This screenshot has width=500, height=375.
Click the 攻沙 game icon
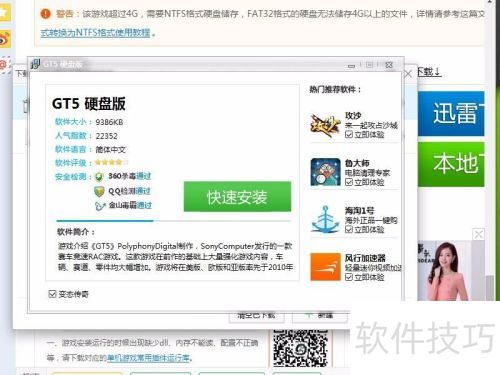click(x=325, y=125)
